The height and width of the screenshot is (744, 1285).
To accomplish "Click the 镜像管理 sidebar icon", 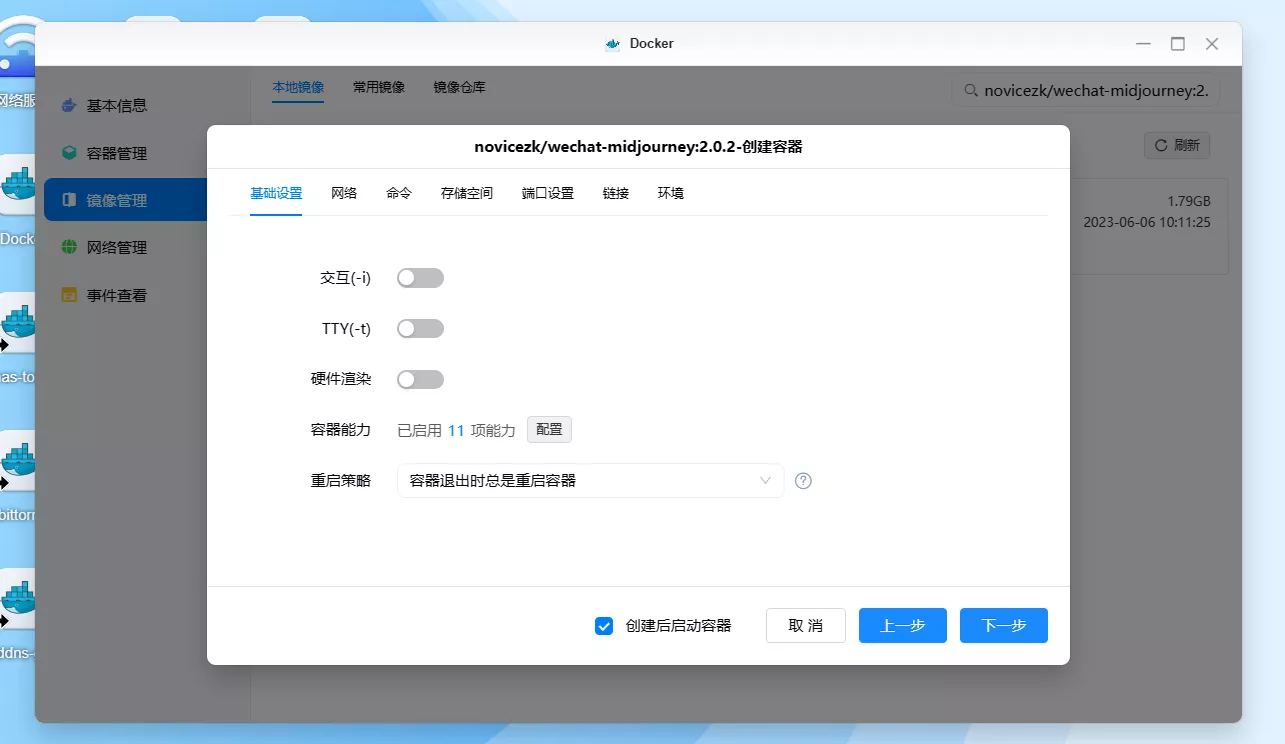I will point(69,200).
